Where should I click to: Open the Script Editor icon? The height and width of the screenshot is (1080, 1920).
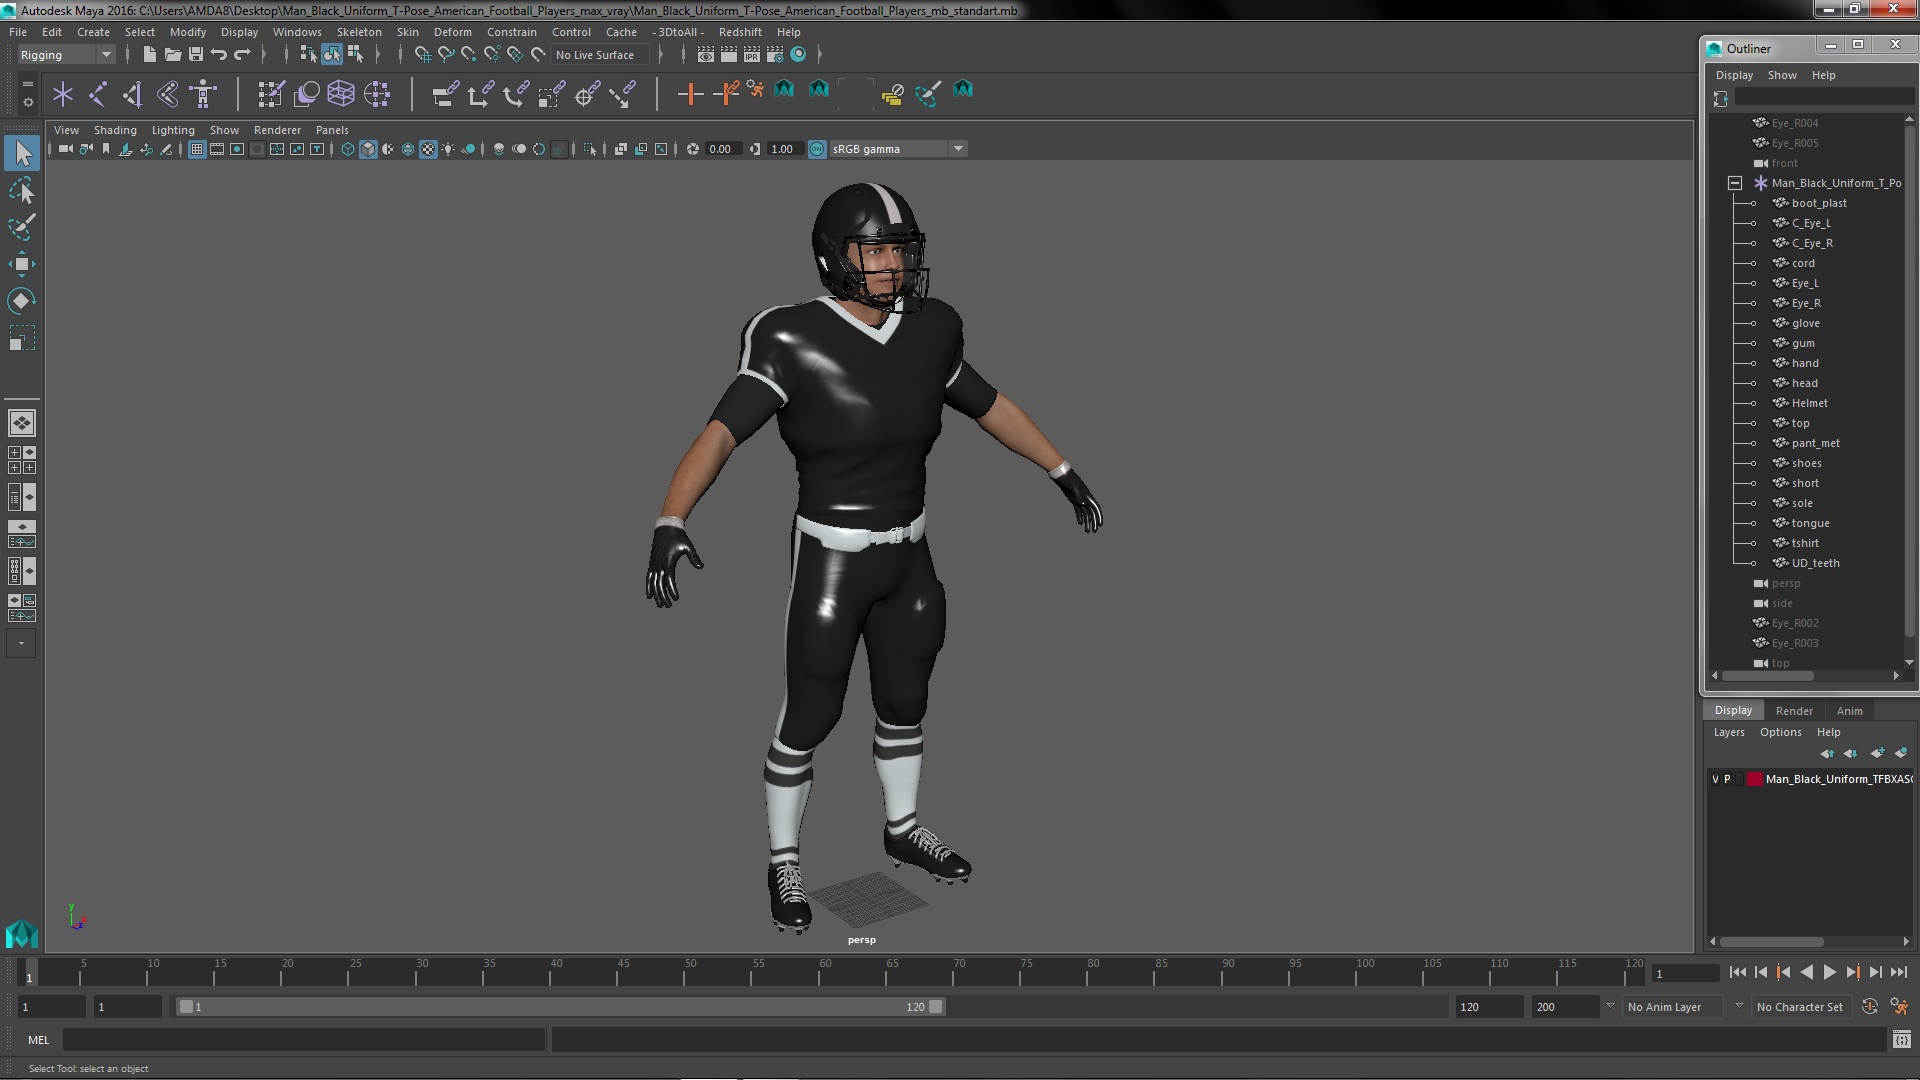coord(1901,1040)
